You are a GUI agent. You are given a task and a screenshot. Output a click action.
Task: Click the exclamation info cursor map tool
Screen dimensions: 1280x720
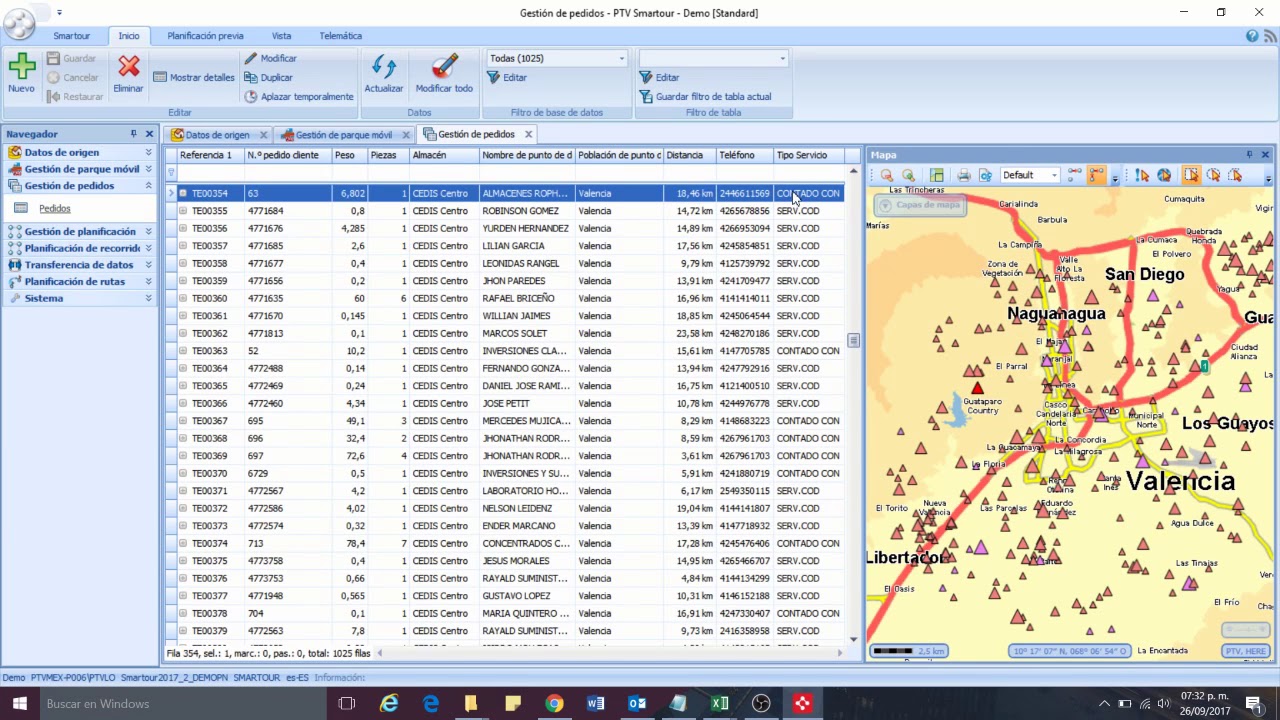click(x=1142, y=175)
